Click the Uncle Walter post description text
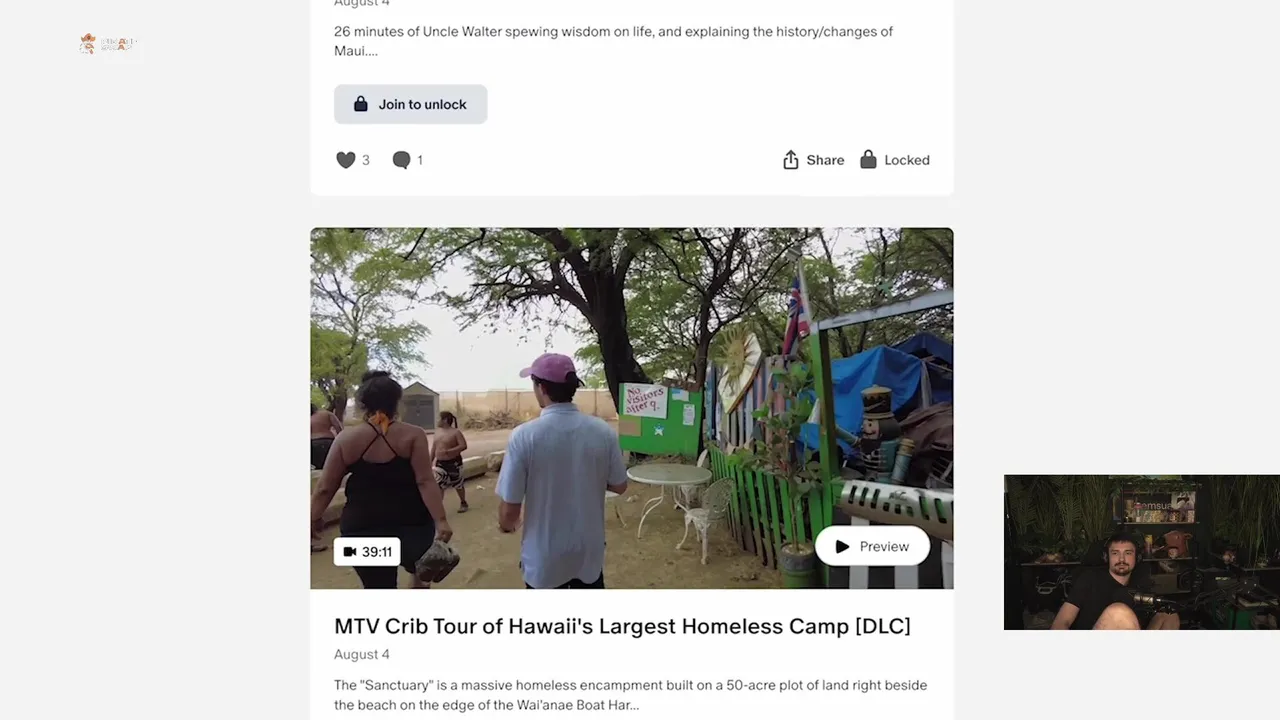 coord(613,41)
